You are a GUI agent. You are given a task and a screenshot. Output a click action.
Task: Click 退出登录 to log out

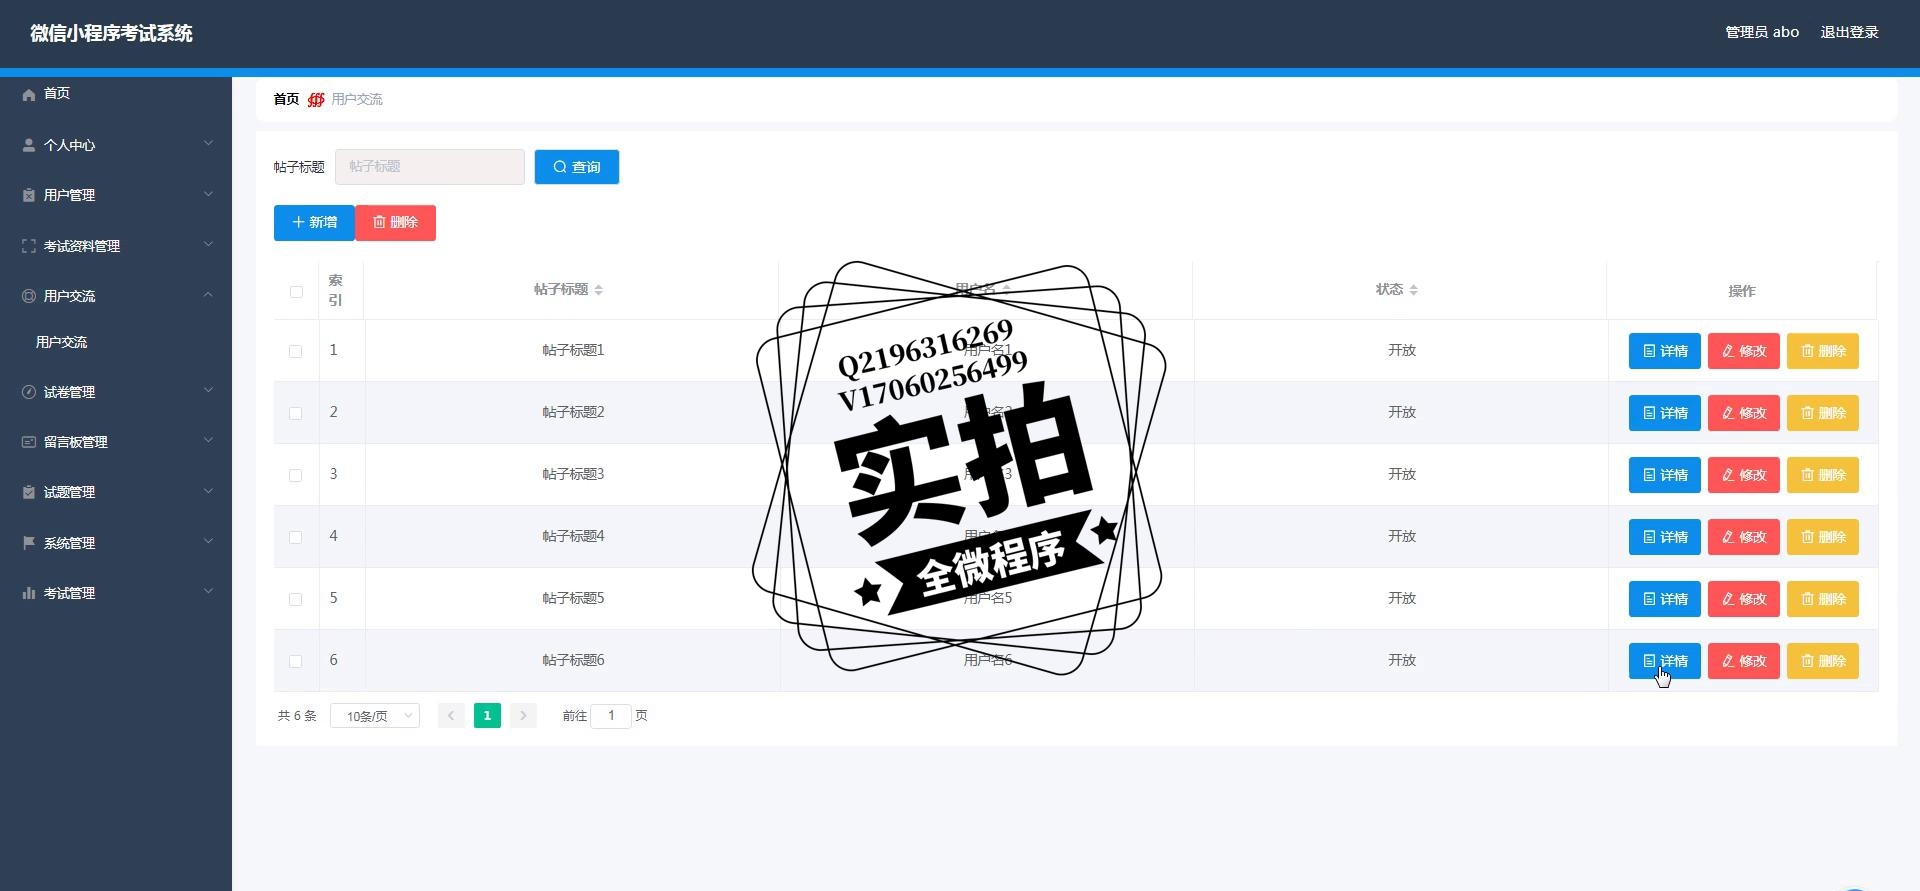pos(1849,33)
